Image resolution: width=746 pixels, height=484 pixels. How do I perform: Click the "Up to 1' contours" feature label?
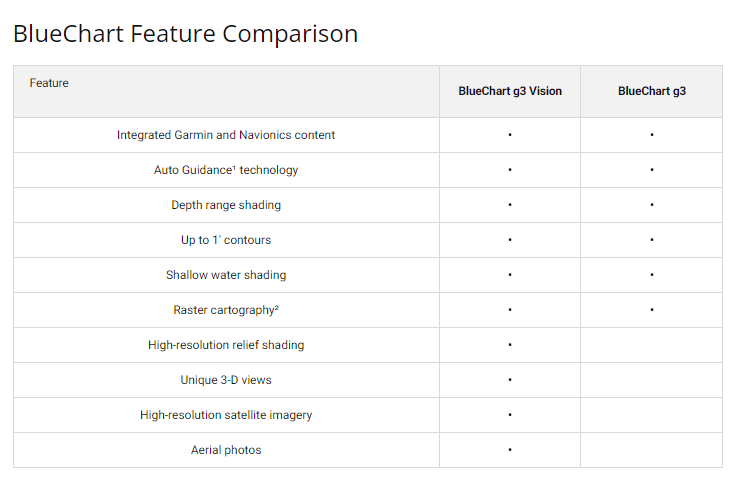tap(226, 240)
